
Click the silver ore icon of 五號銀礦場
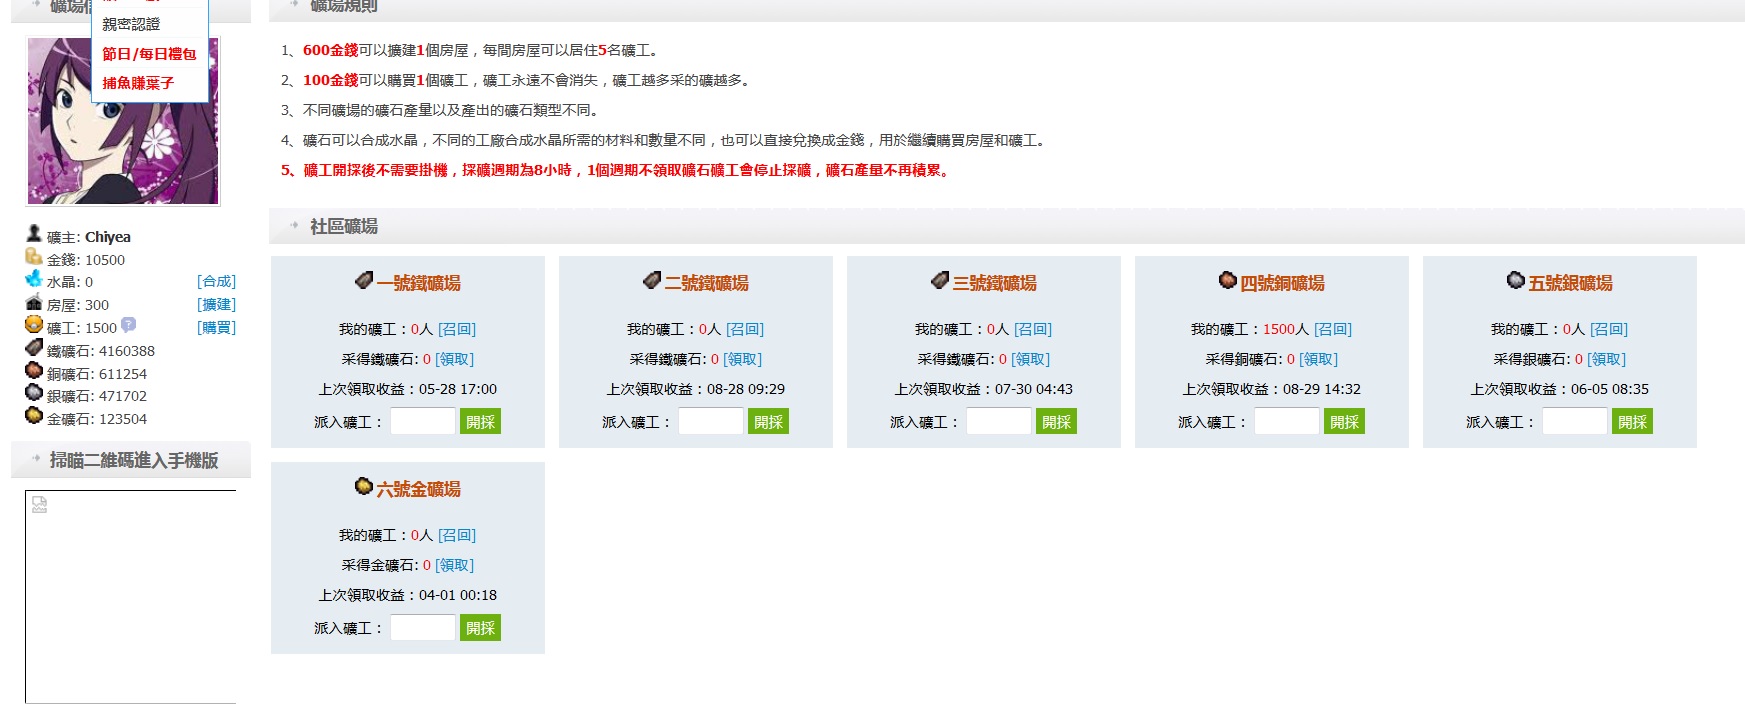(x=1516, y=281)
